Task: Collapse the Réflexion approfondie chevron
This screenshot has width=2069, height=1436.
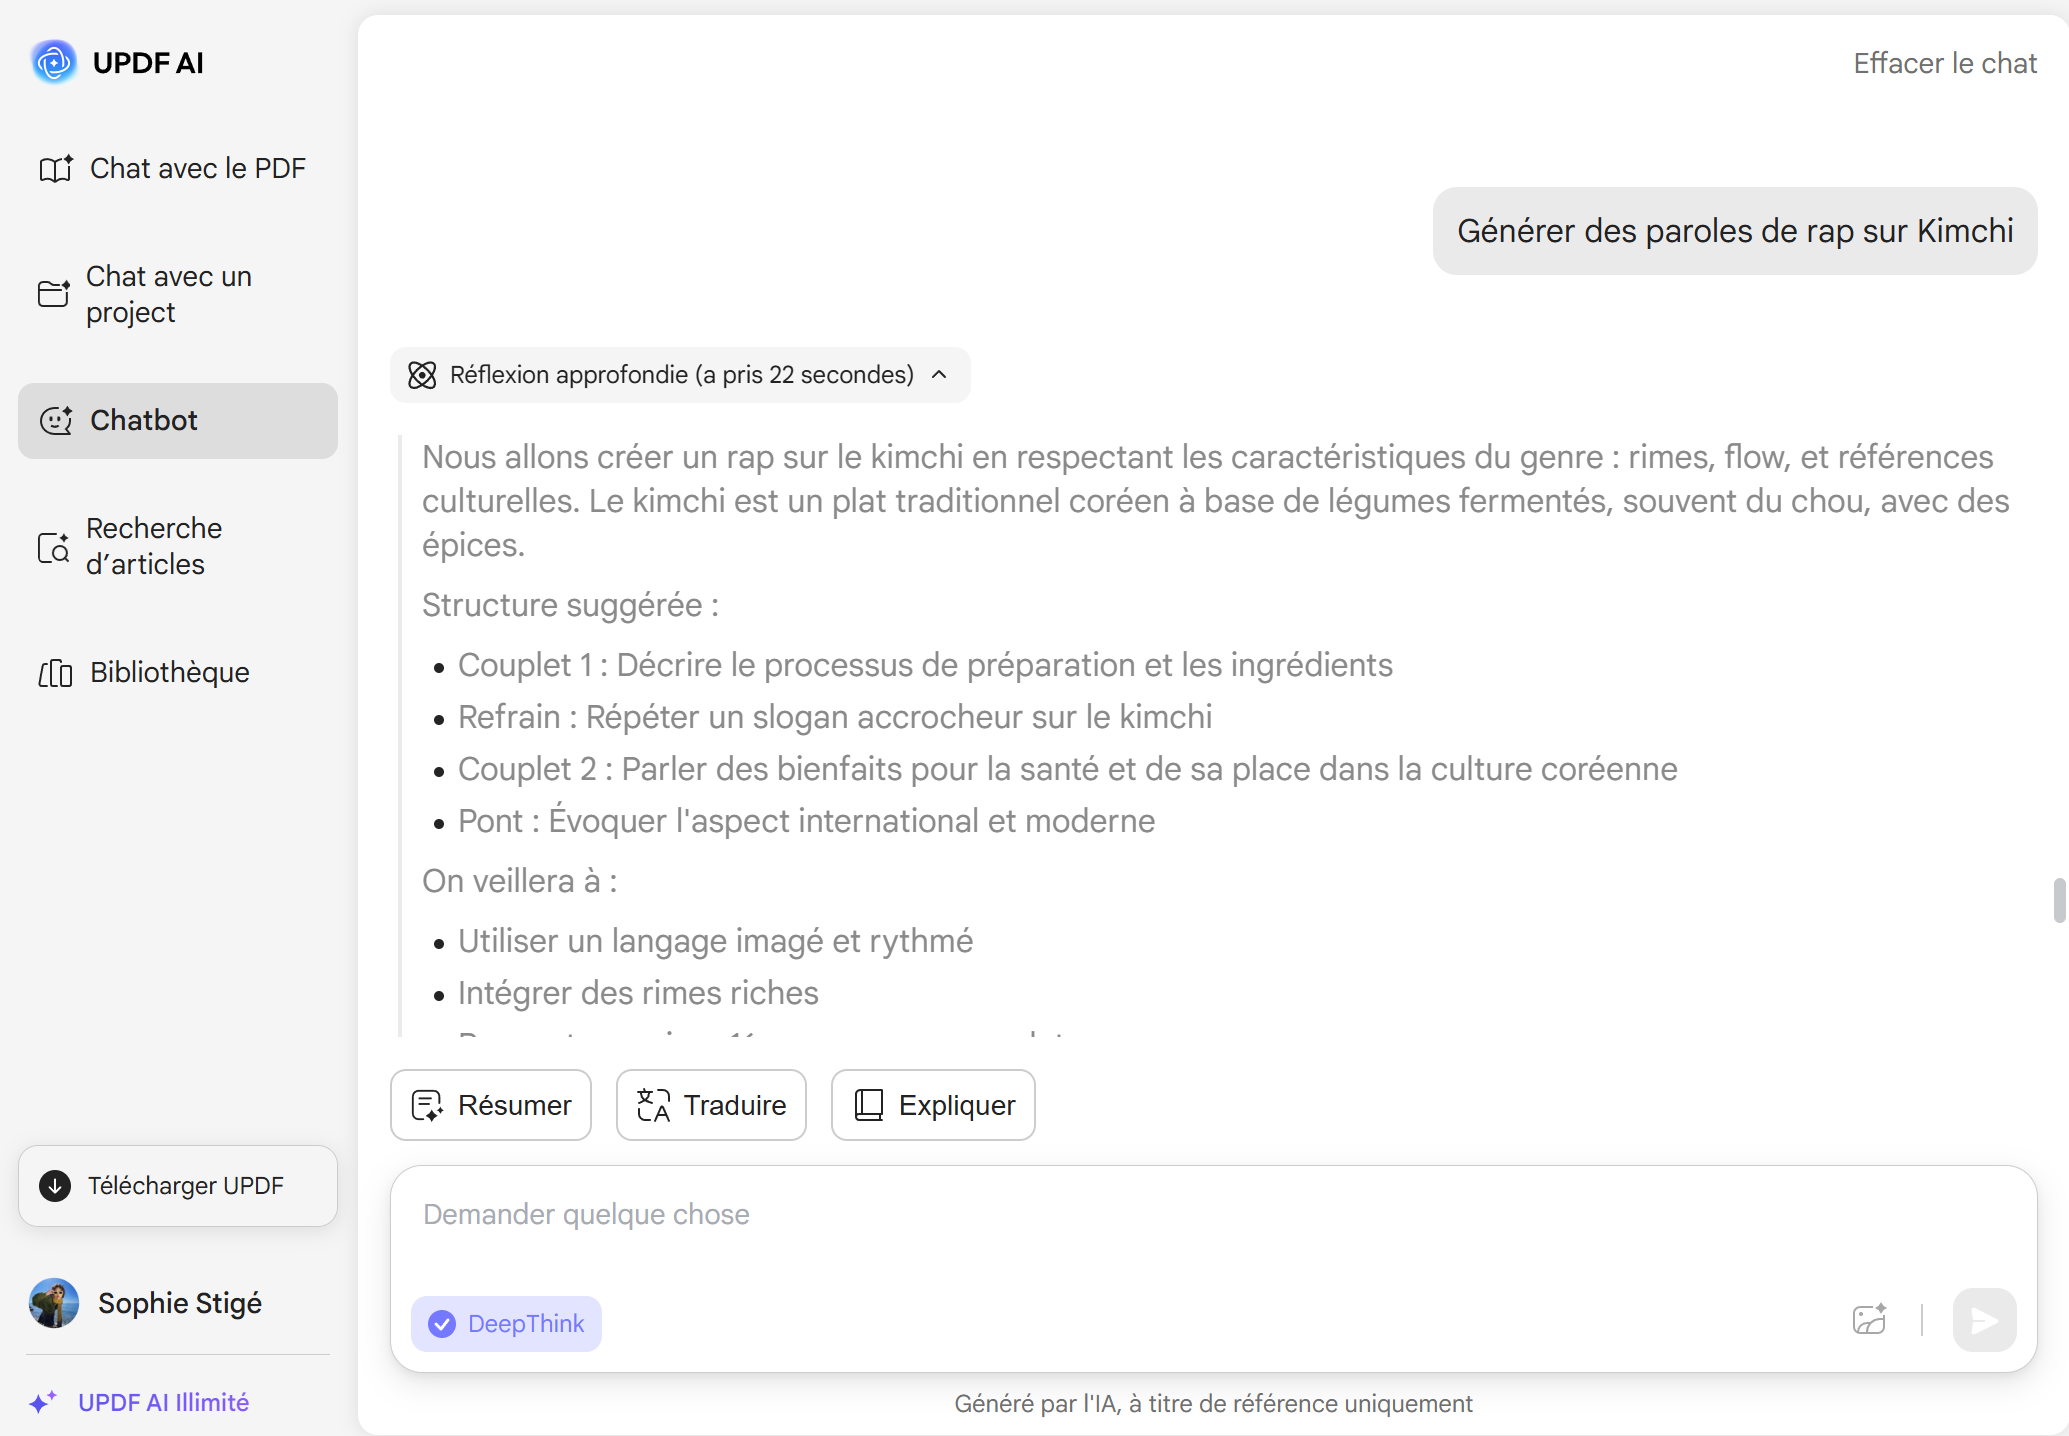Action: coord(939,374)
